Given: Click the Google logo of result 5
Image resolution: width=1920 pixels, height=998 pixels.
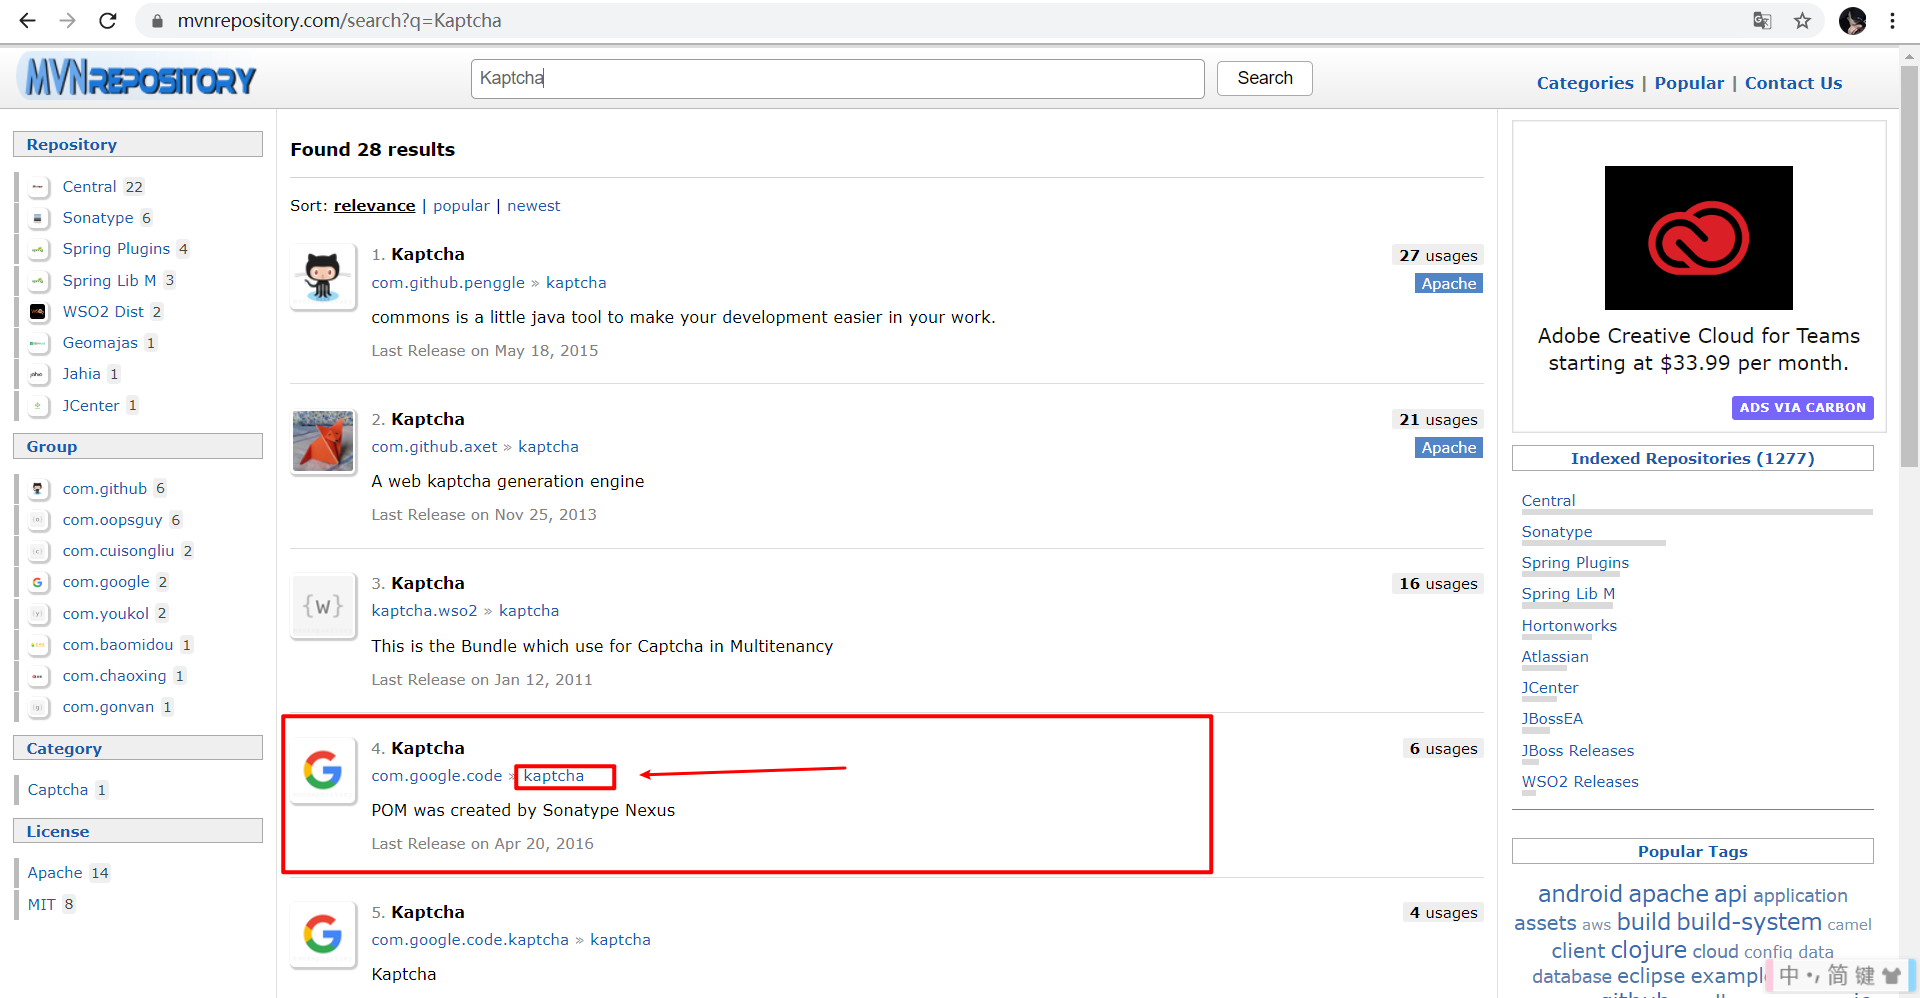Looking at the screenshot, I should pyautogui.click(x=323, y=934).
